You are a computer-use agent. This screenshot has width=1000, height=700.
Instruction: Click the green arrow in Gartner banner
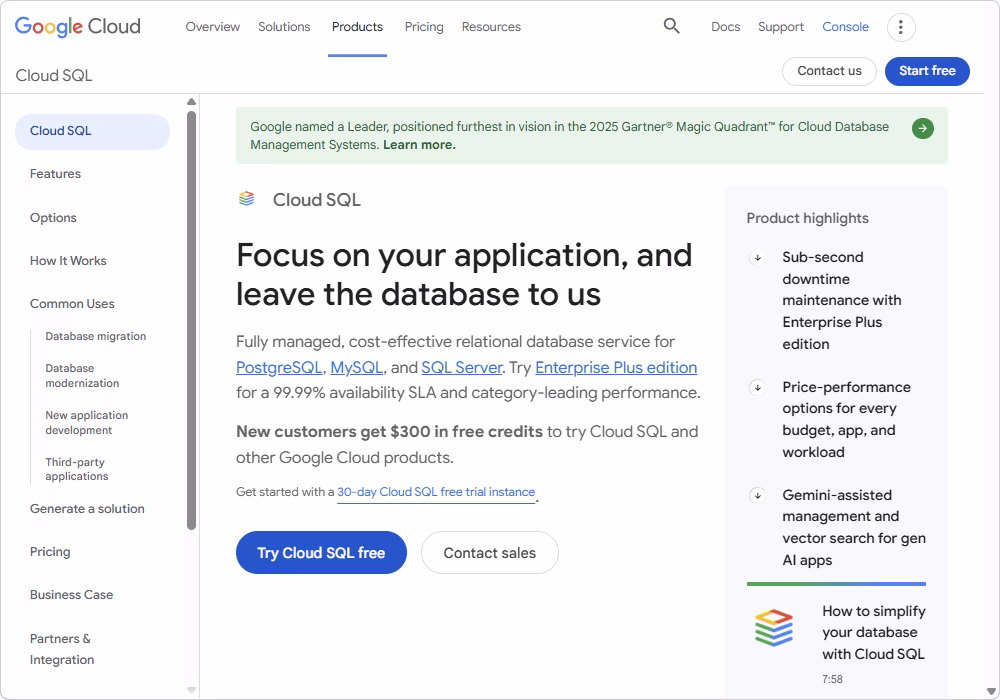pyautogui.click(x=922, y=128)
